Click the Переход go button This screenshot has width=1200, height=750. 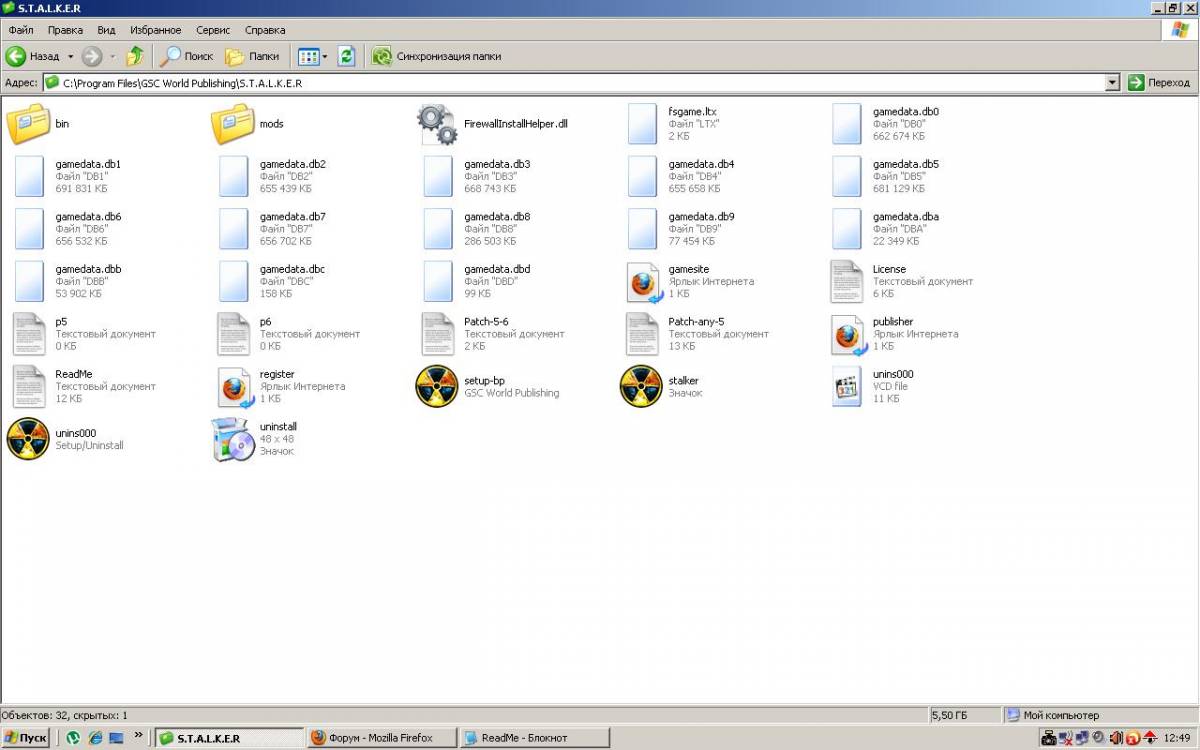click(1160, 83)
